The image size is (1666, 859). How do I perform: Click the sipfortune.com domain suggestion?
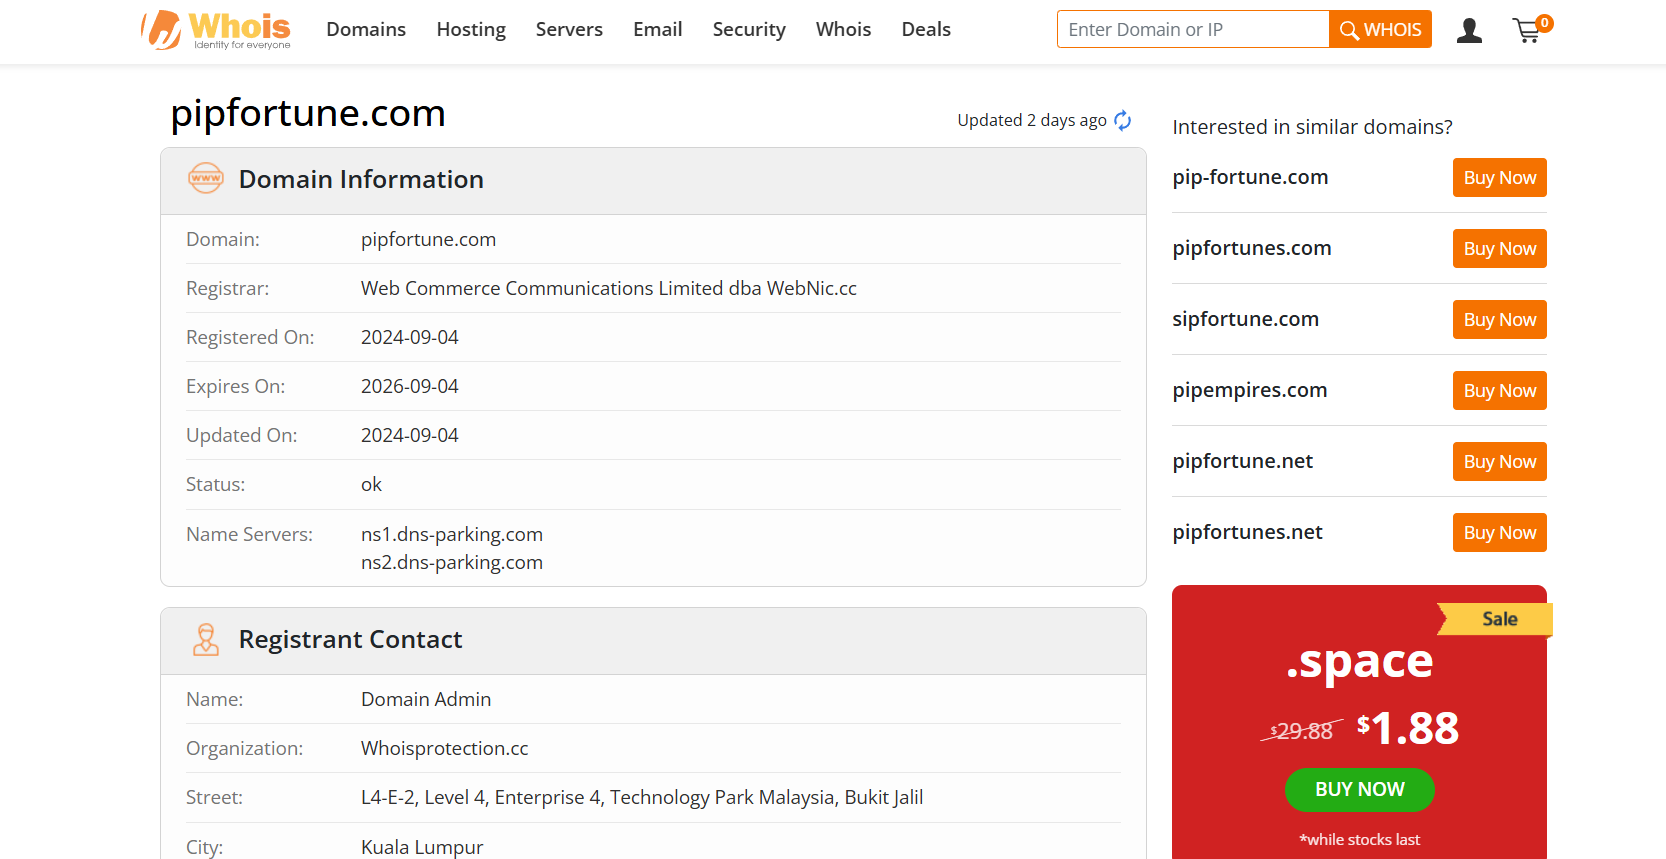[1245, 319]
